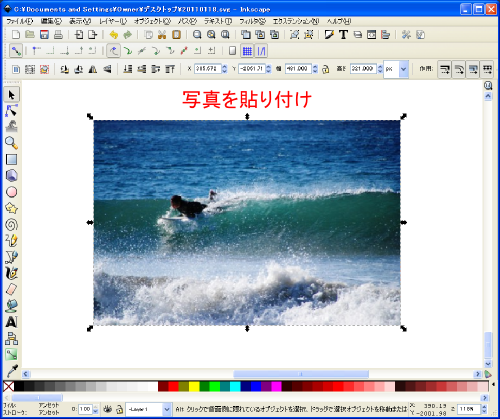Select the Dropper color picker tool
Image resolution: width=500 pixels, height=419 pixels.
[12, 371]
